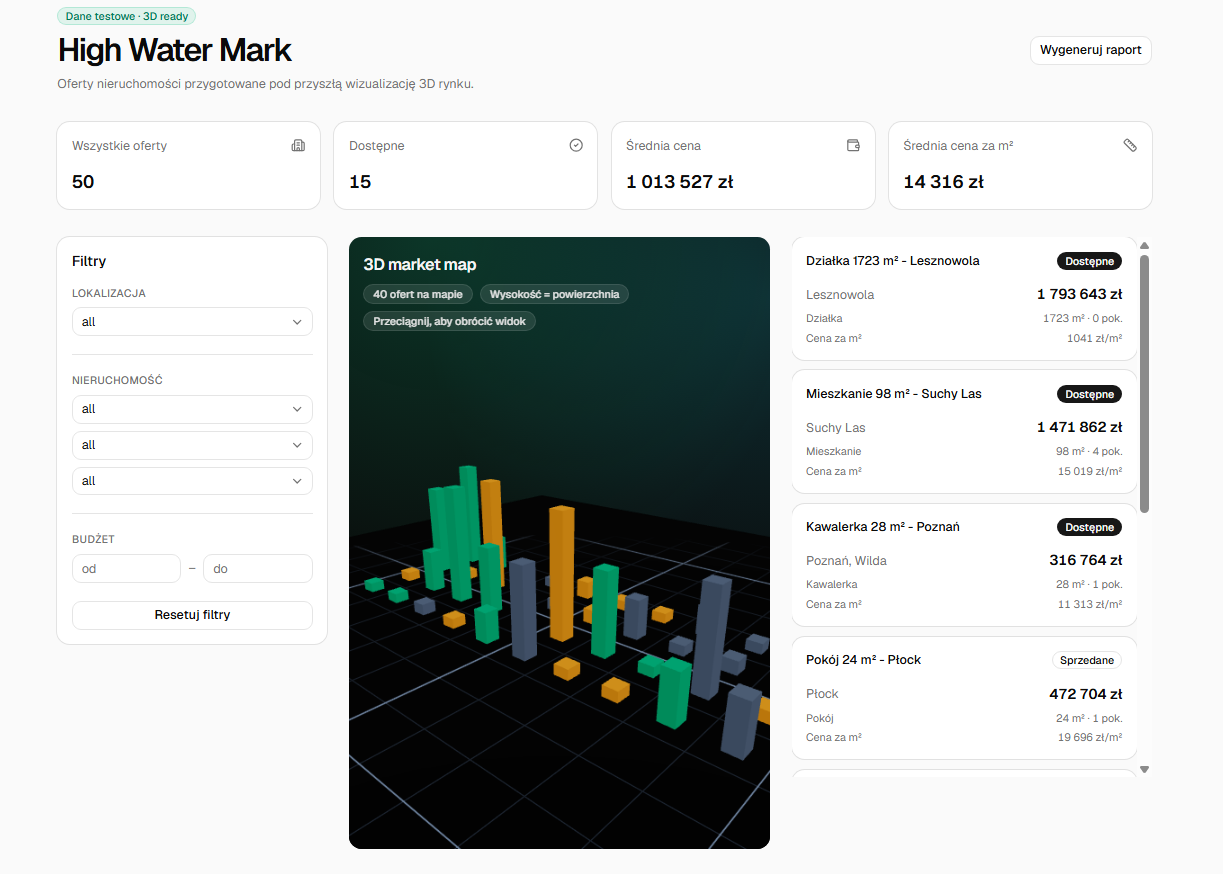
Task: Click Dostępne badge on Kawalerka Poznań listing
Action: coord(1089,527)
